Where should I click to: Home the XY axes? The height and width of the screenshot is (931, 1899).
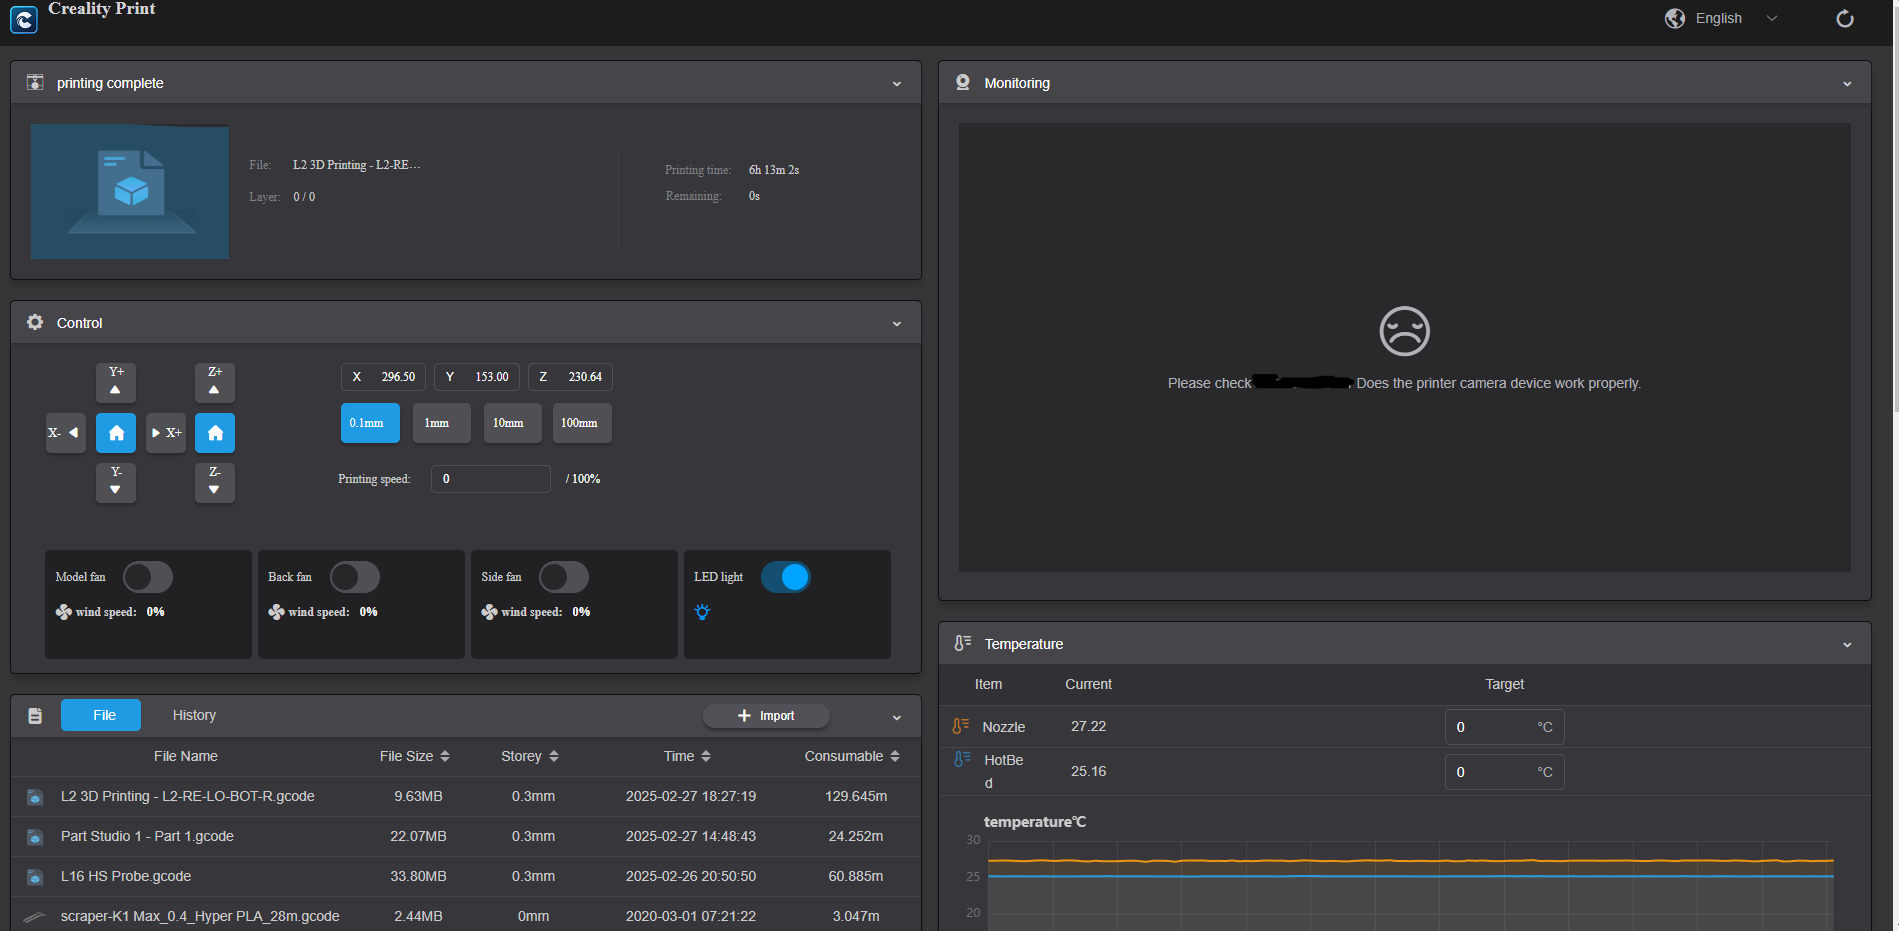pos(116,433)
